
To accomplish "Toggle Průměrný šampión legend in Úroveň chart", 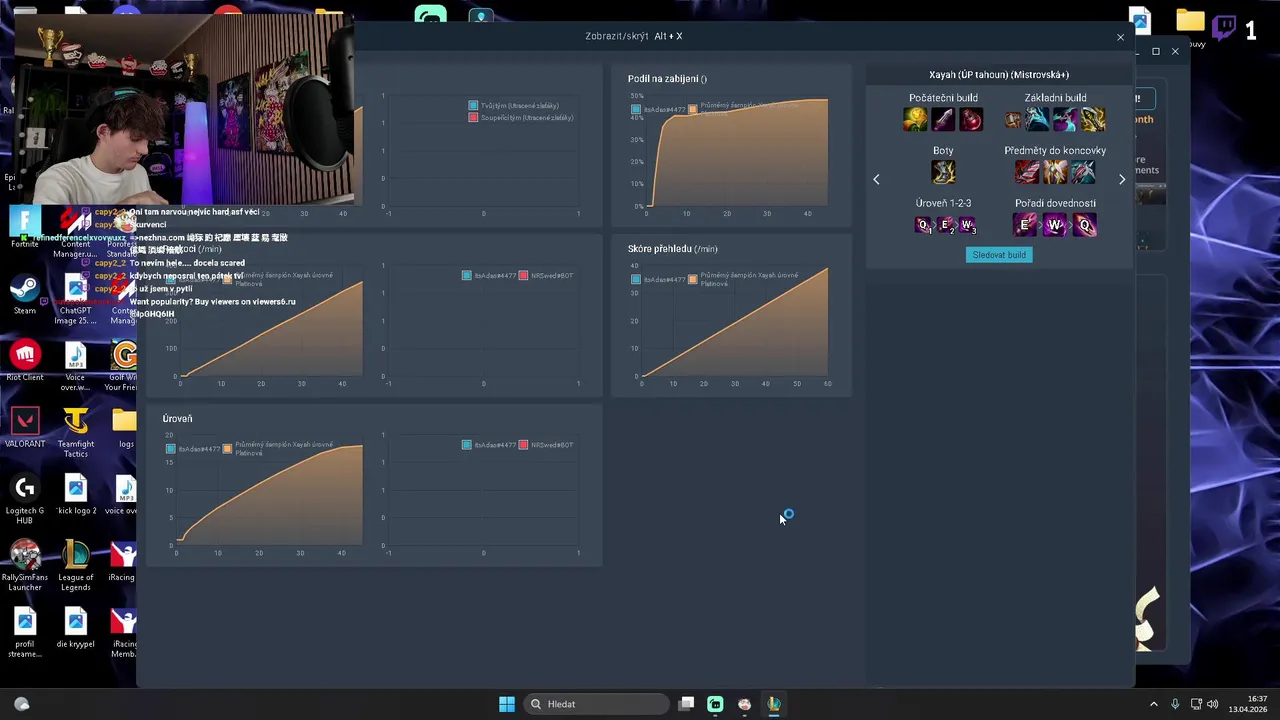I will coord(279,448).
